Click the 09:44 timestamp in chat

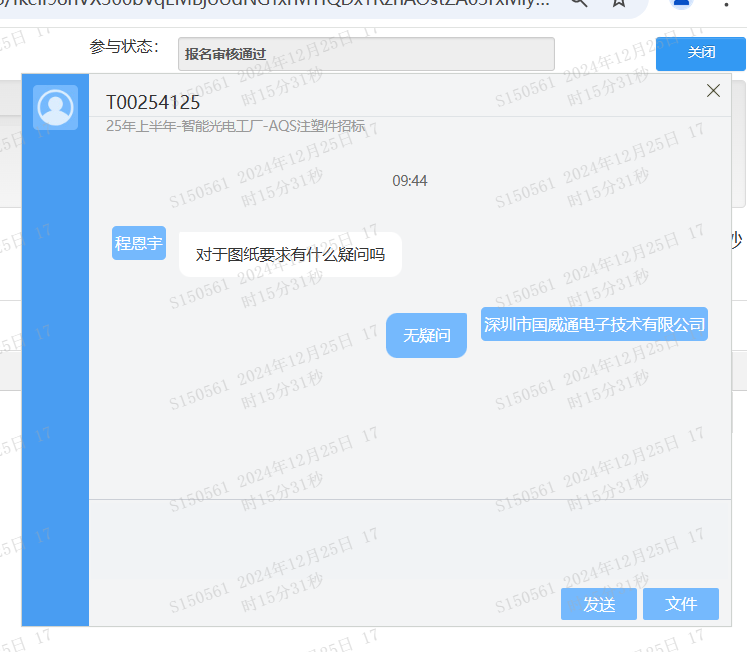tap(410, 181)
